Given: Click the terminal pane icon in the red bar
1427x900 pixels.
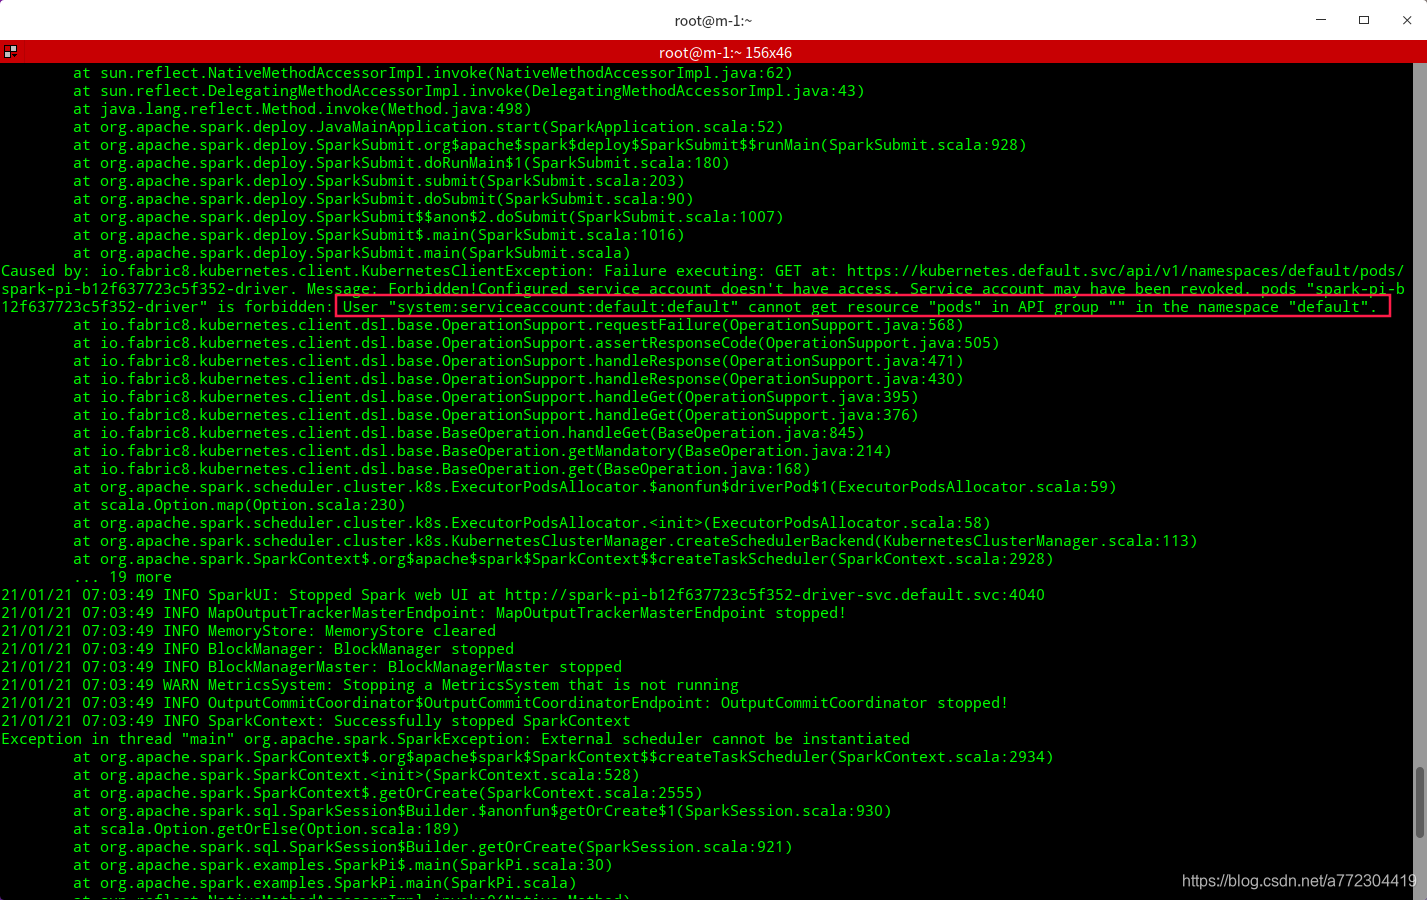Looking at the screenshot, I should [10, 52].
